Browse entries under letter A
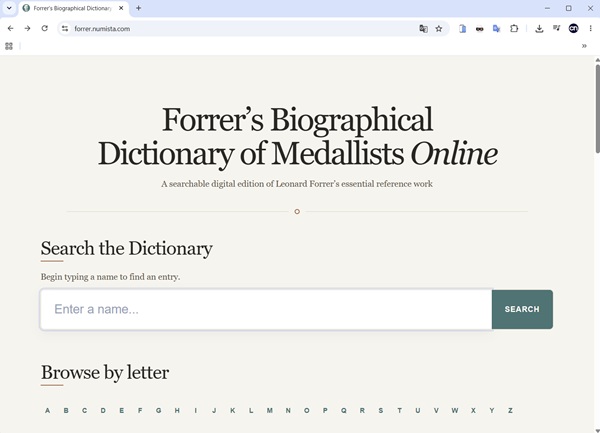This screenshot has width=600, height=433. coord(47,410)
